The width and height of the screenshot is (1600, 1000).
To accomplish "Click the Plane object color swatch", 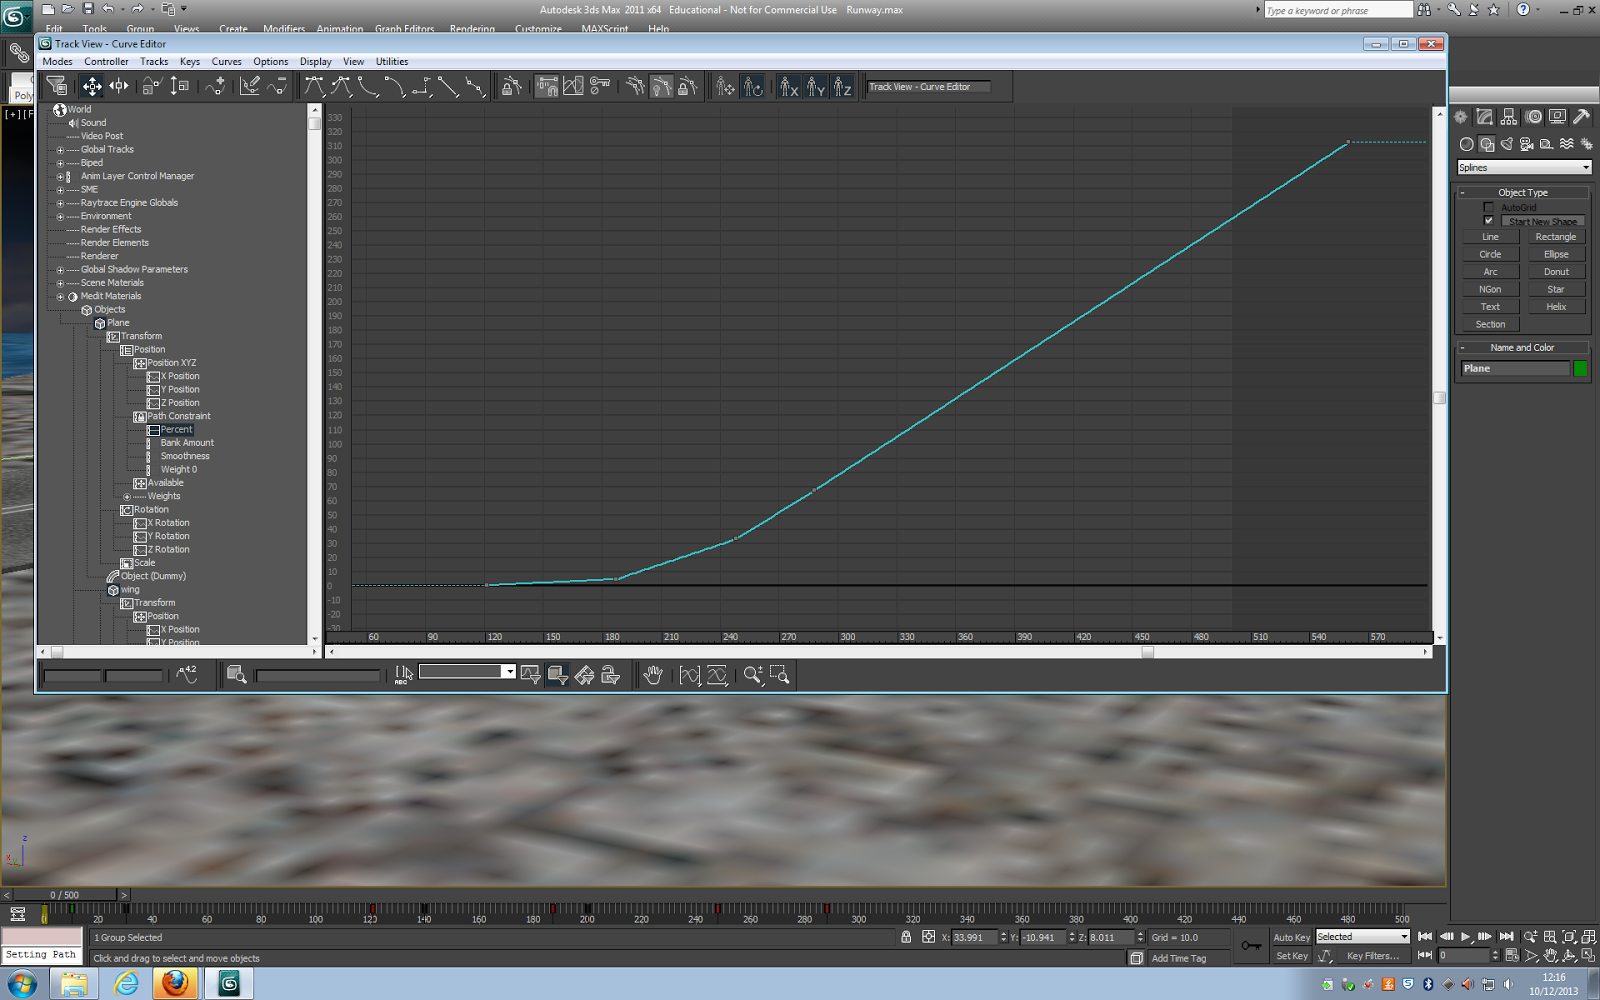I will pyautogui.click(x=1581, y=368).
